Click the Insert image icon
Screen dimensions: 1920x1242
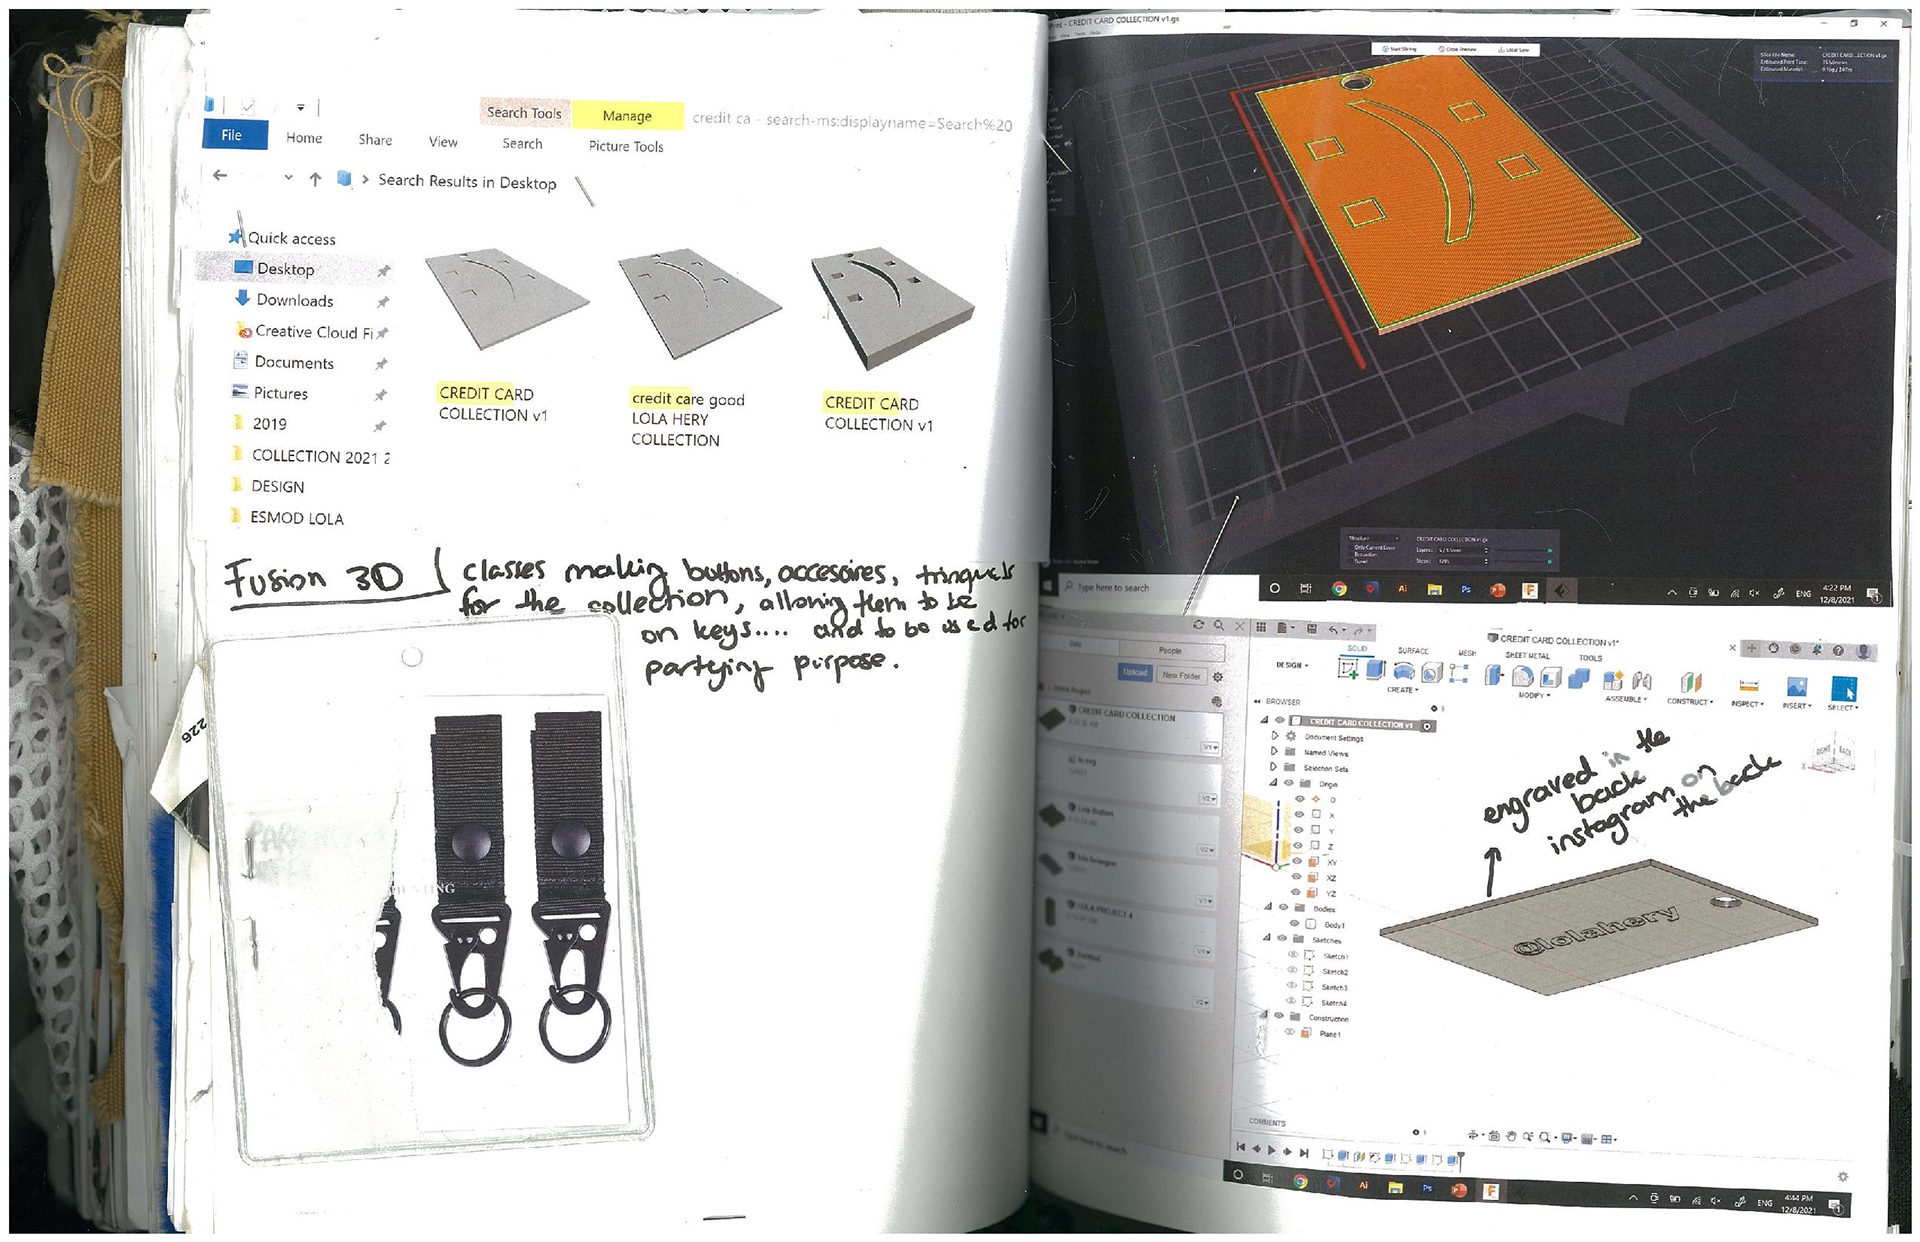point(1797,686)
